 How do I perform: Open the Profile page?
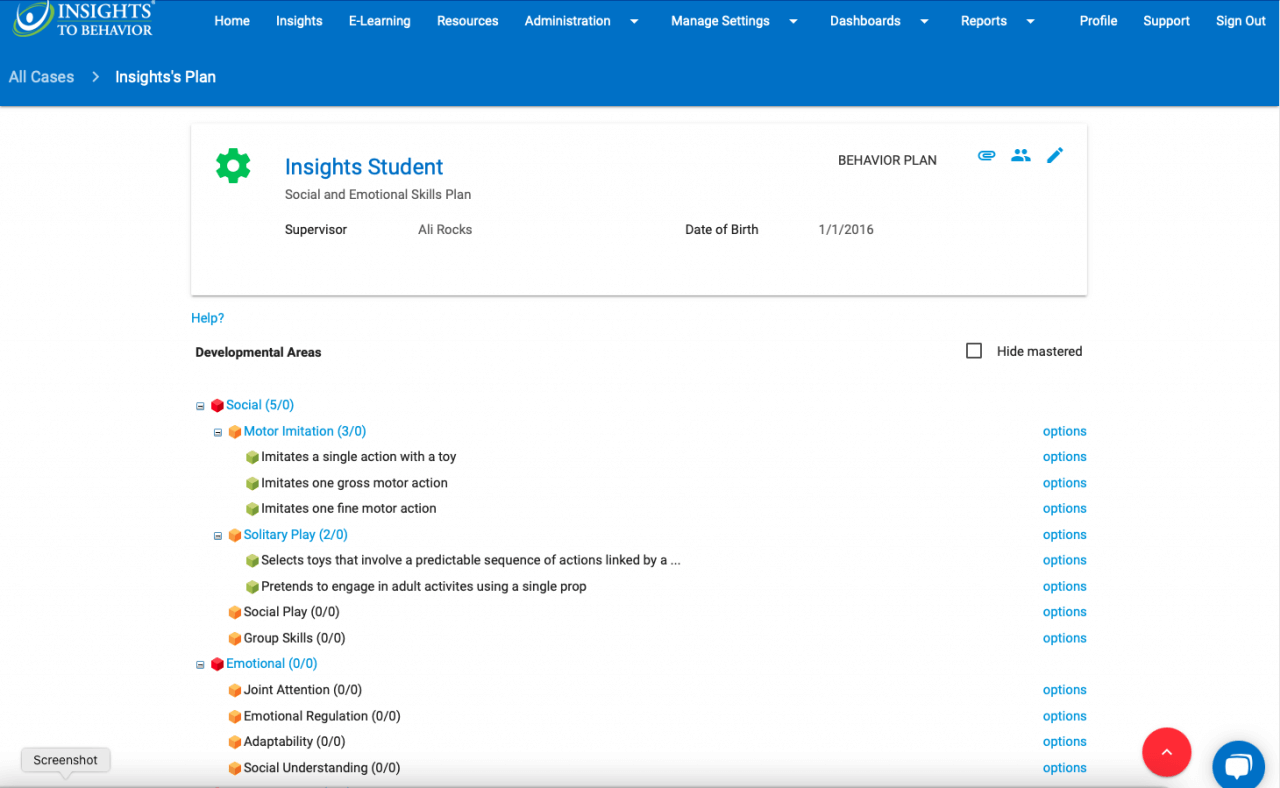pos(1098,21)
